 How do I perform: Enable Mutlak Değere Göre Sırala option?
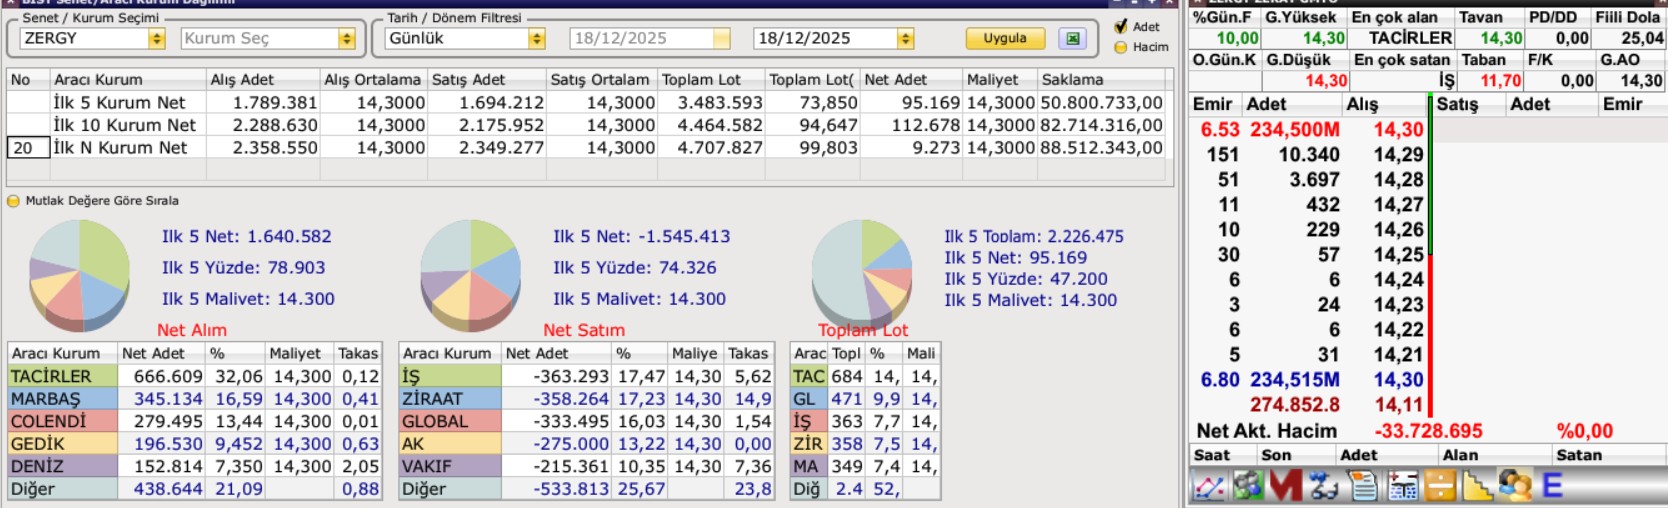point(13,201)
